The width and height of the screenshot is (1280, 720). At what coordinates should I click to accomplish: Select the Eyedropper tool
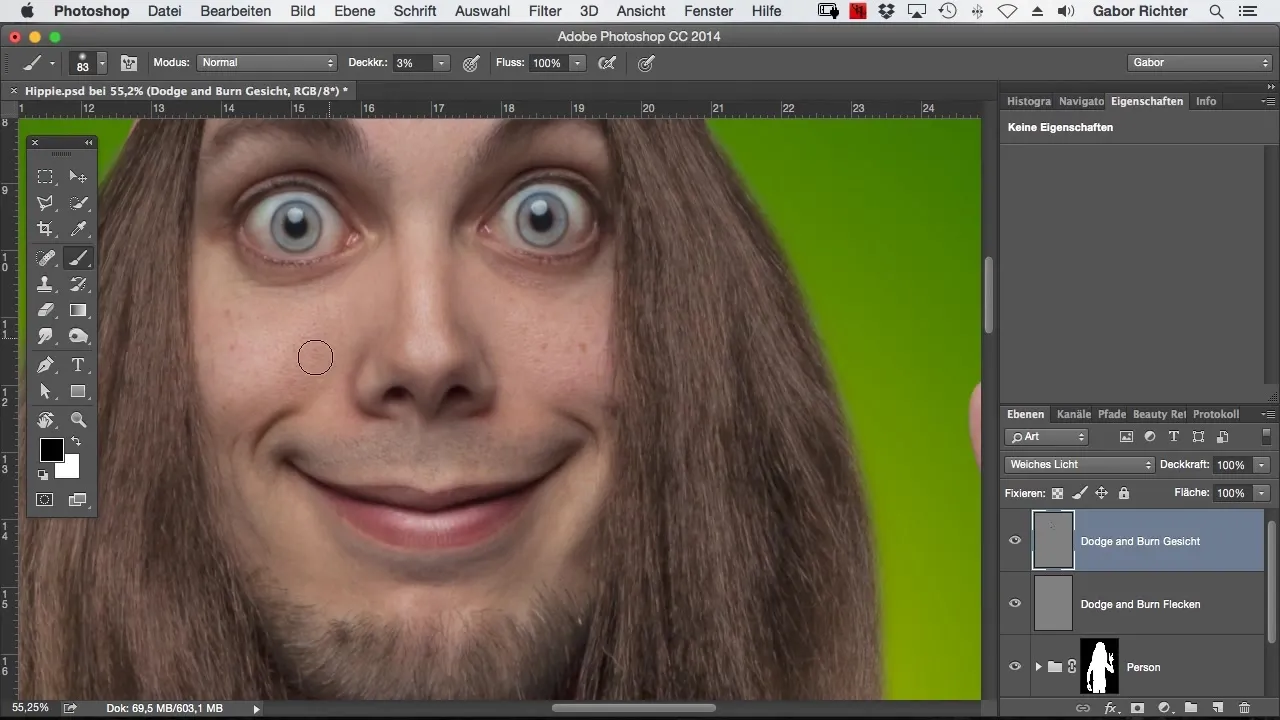click(78, 229)
